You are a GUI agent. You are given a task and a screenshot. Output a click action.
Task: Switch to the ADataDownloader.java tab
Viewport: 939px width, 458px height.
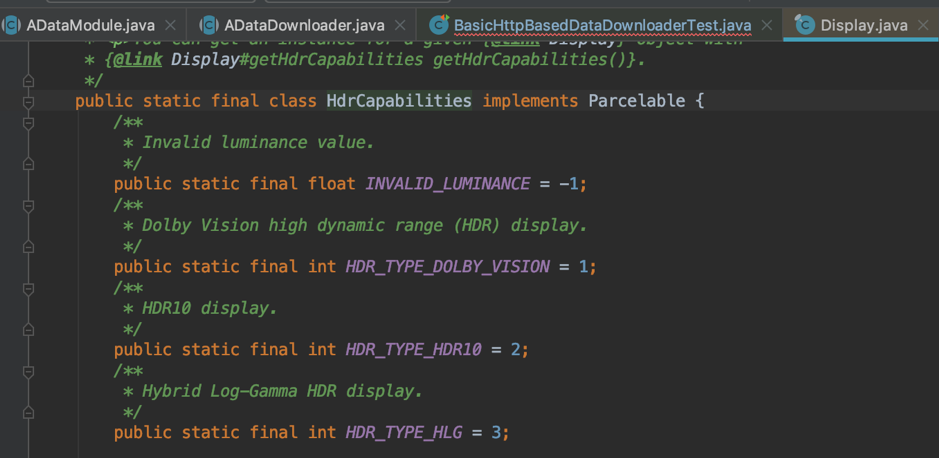(x=304, y=25)
